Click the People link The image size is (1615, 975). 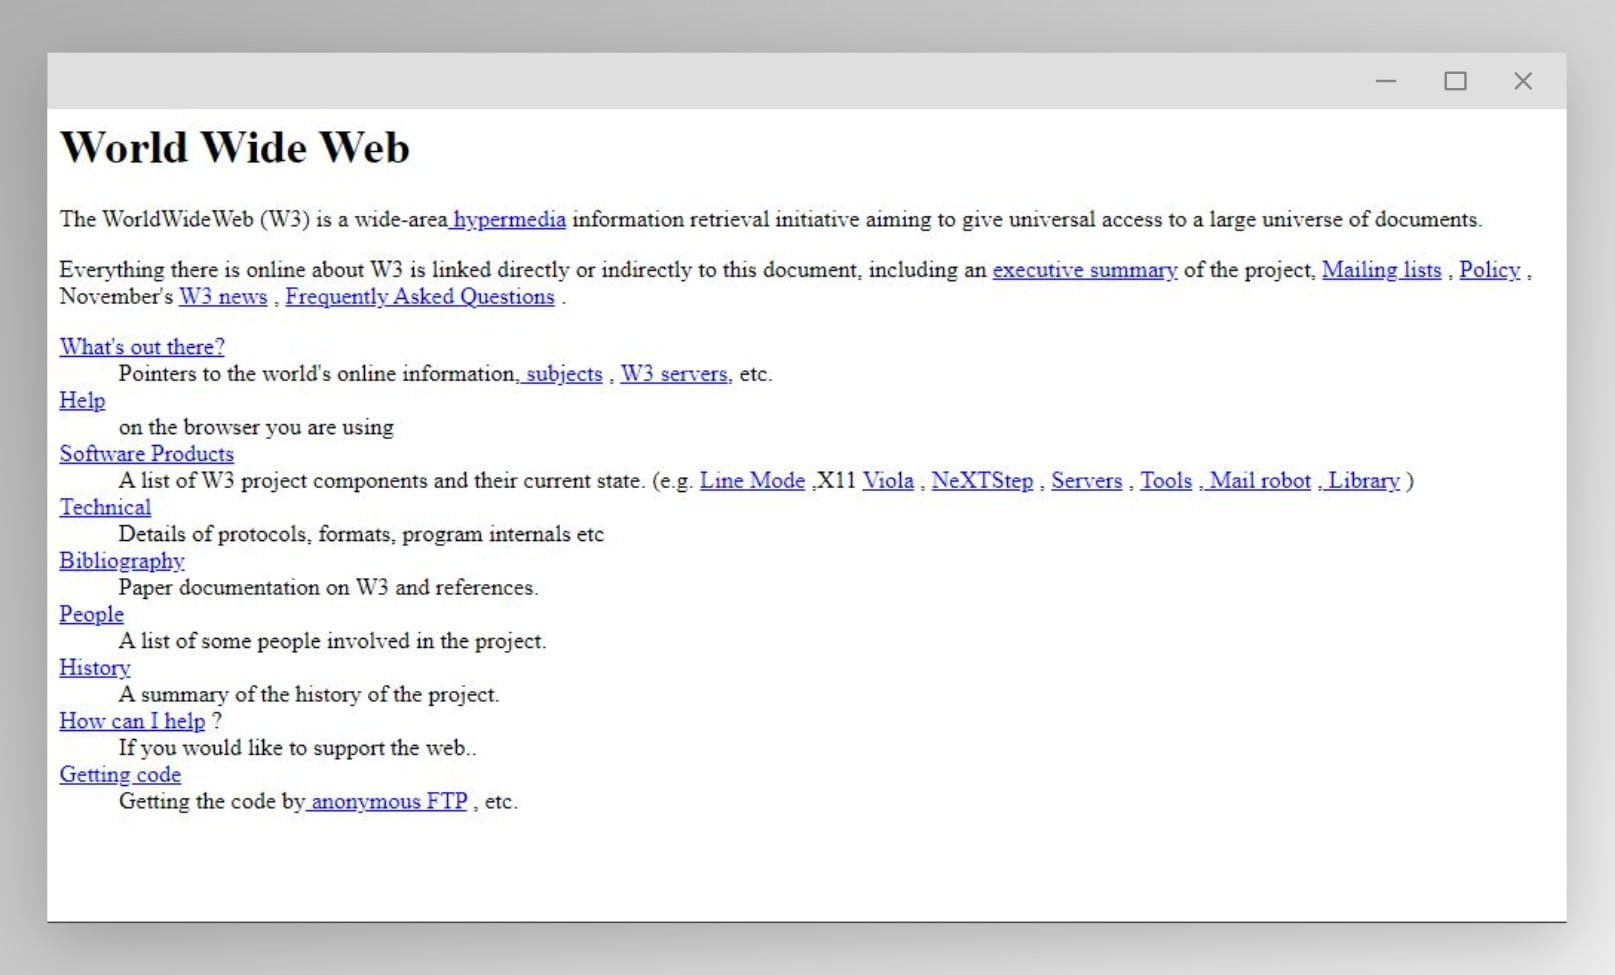coord(91,615)
